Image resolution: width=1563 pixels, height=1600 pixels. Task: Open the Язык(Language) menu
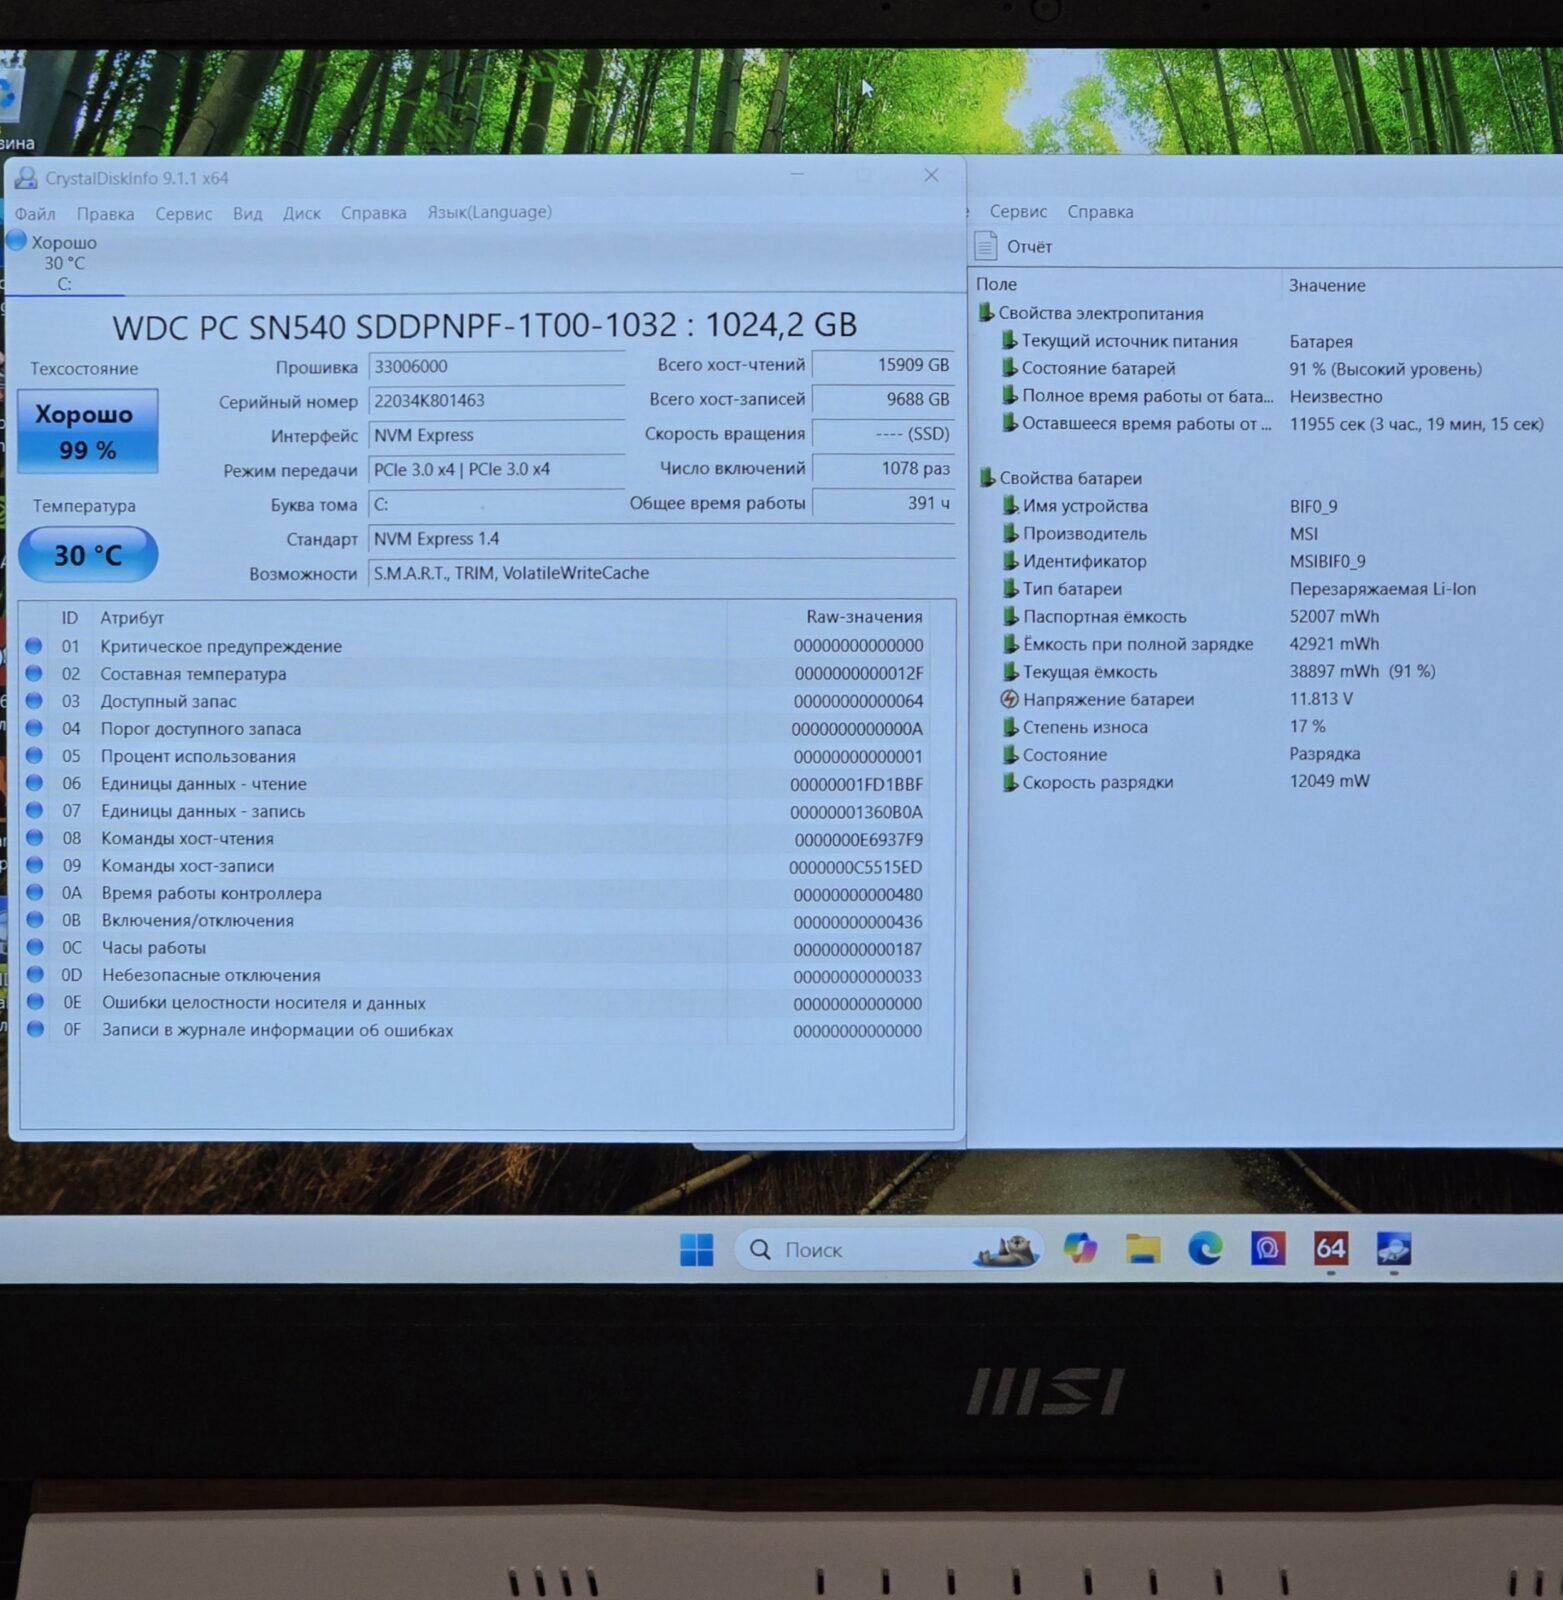[489, 212]
